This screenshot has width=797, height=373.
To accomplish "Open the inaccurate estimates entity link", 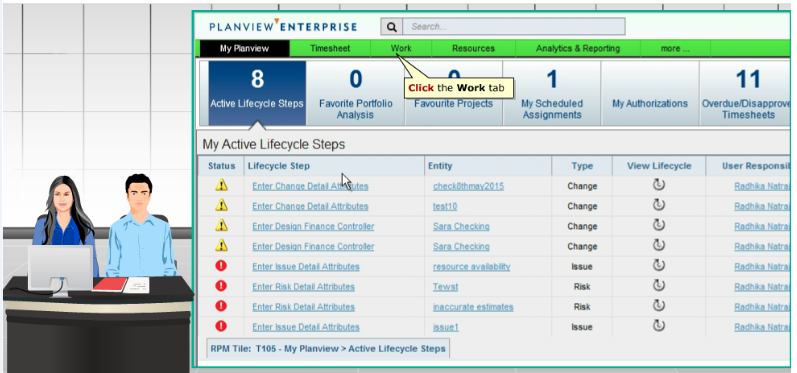I will point(473,307).
